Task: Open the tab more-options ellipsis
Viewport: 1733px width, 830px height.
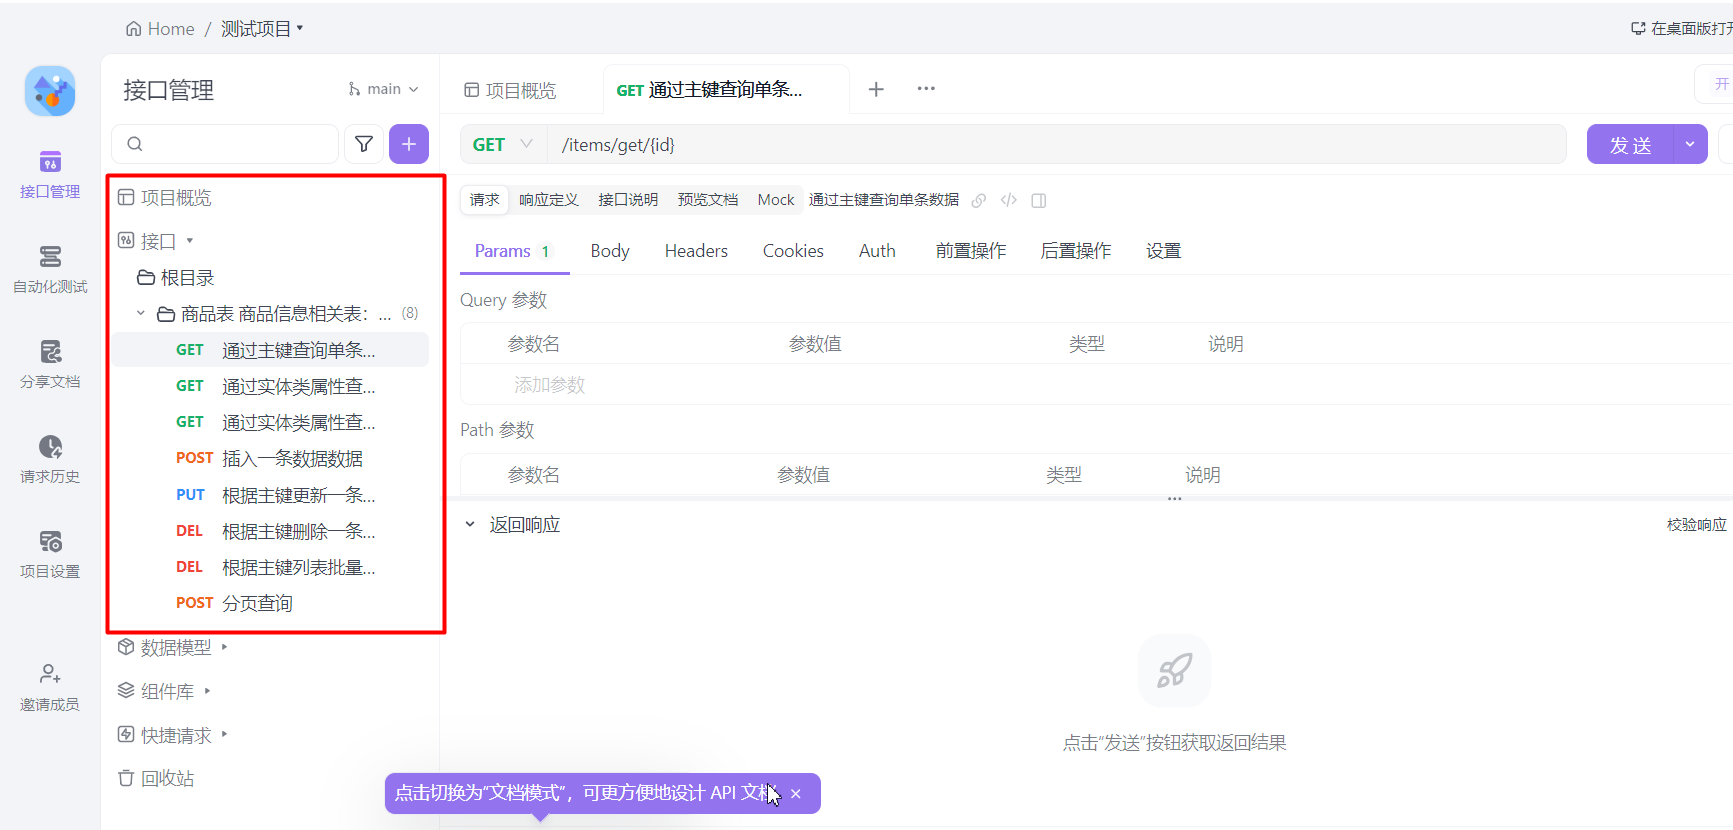Action: point(926,88)
